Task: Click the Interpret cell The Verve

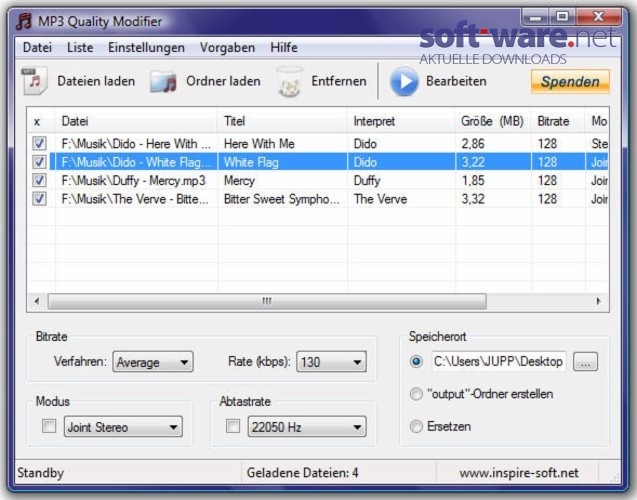Action: point(380,199)
